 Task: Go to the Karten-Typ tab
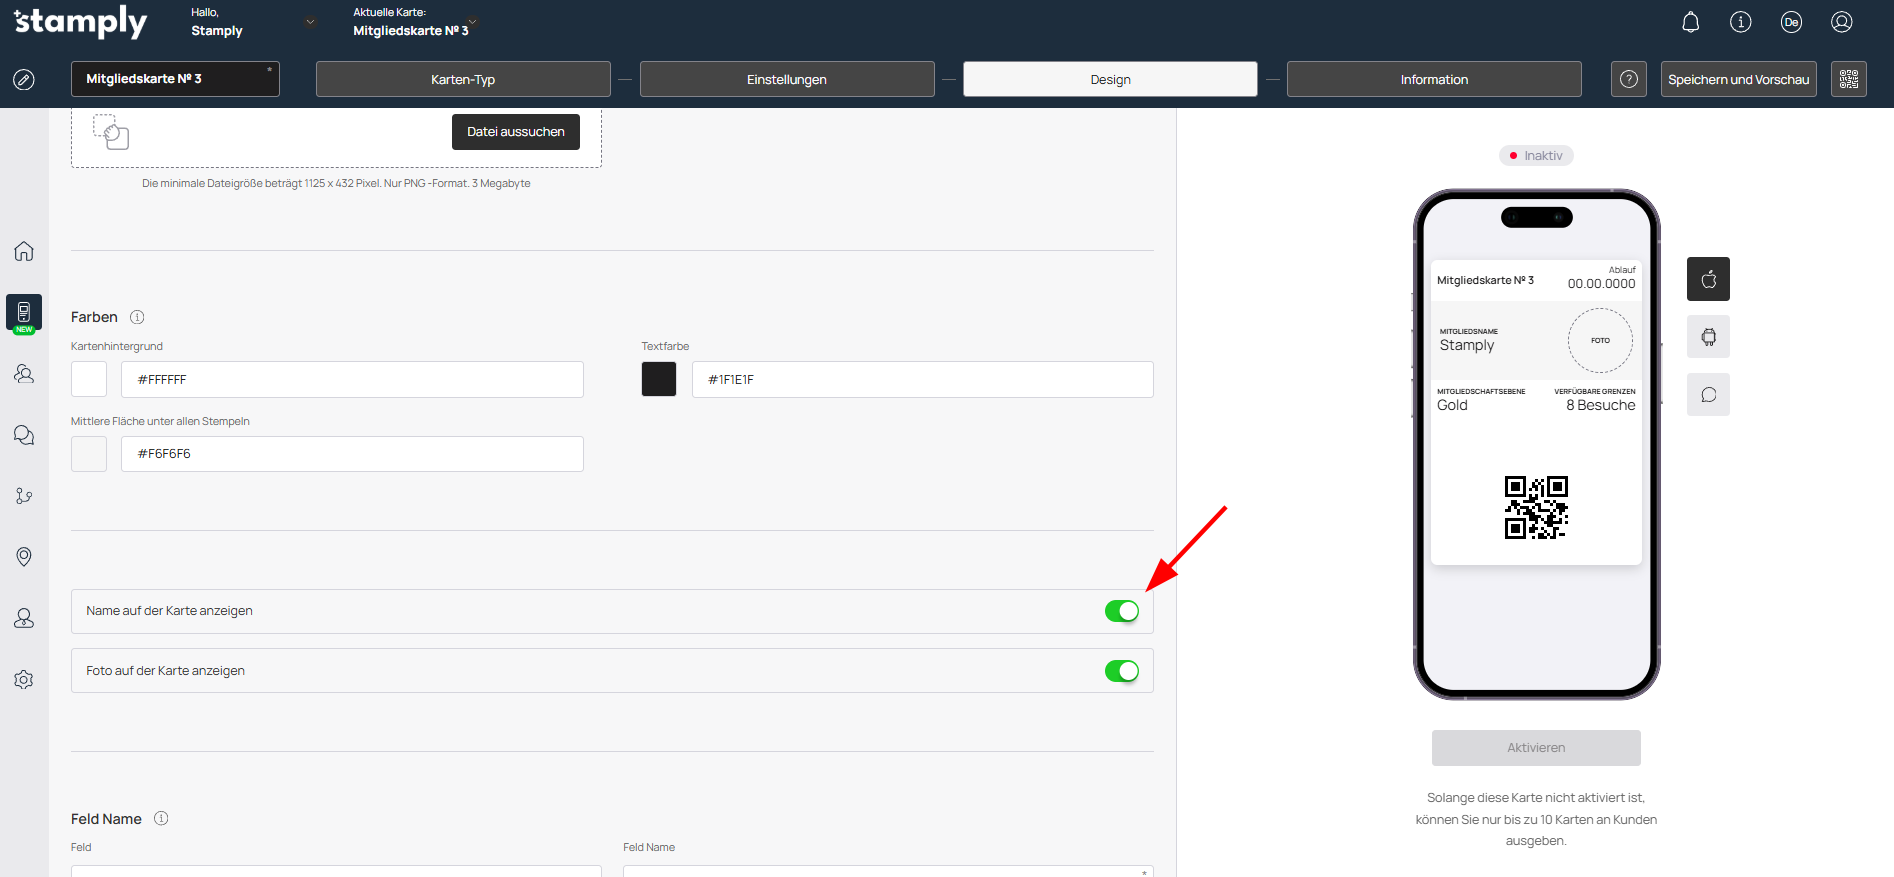tap(463, 79)
